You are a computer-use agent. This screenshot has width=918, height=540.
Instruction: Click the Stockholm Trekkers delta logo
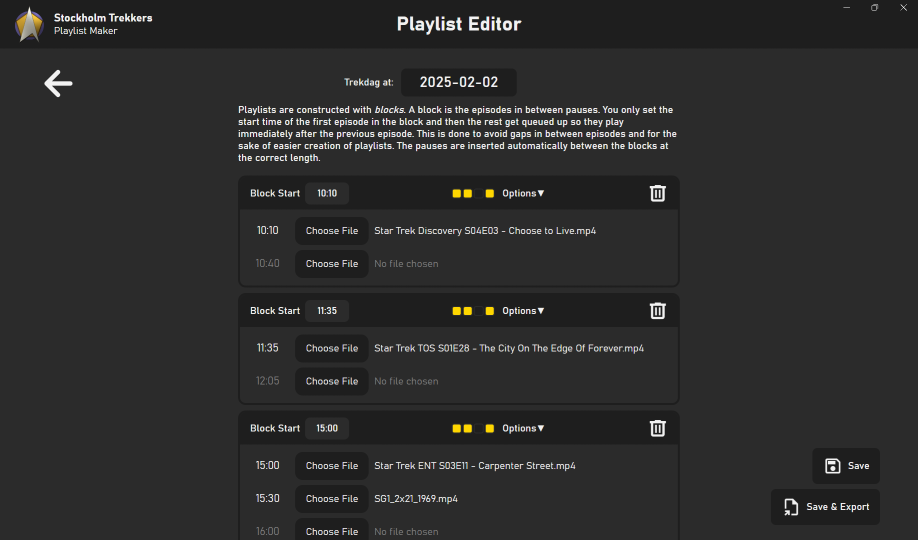(x=29, y=25)
